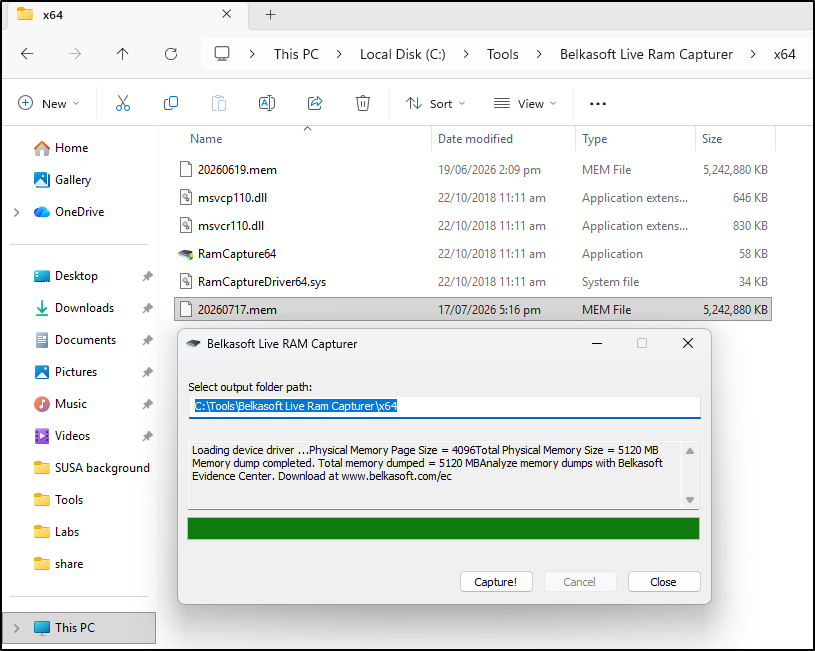The image size is (815, 651).
Task: Click the RamCaptureDriver64.sys file icon
Action: (x=186, y=281)
